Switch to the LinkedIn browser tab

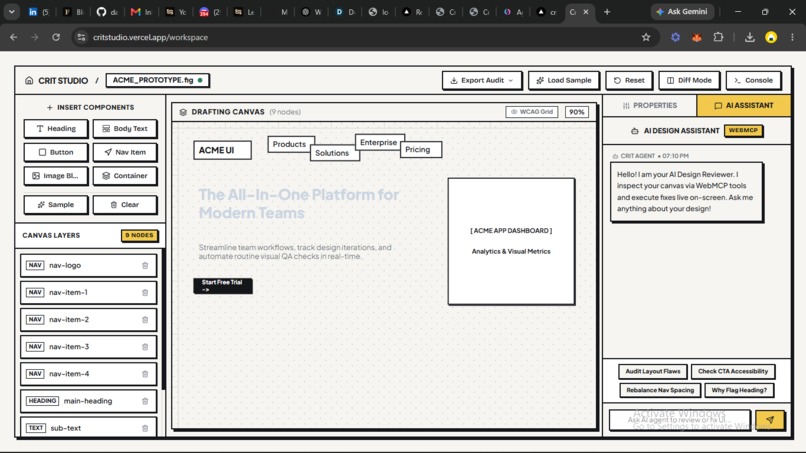click(39, 12)
